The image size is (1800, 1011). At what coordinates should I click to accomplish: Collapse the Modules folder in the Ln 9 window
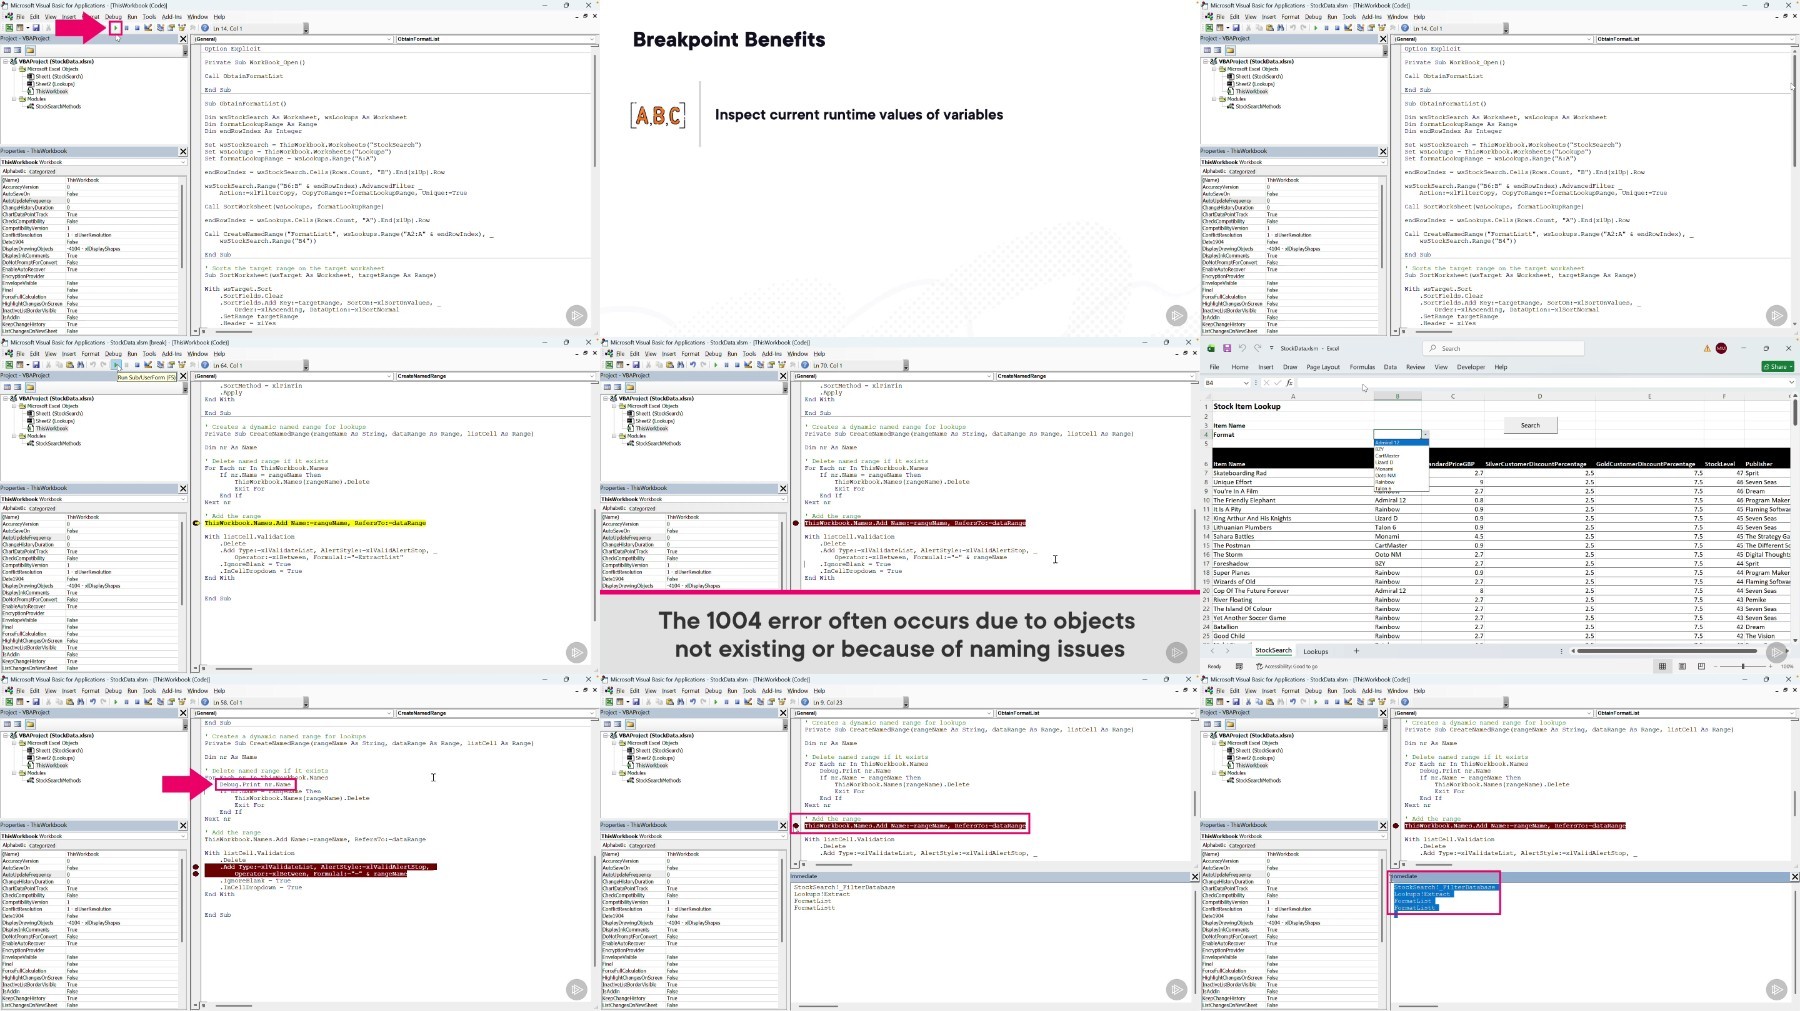[x=615, y=773]
